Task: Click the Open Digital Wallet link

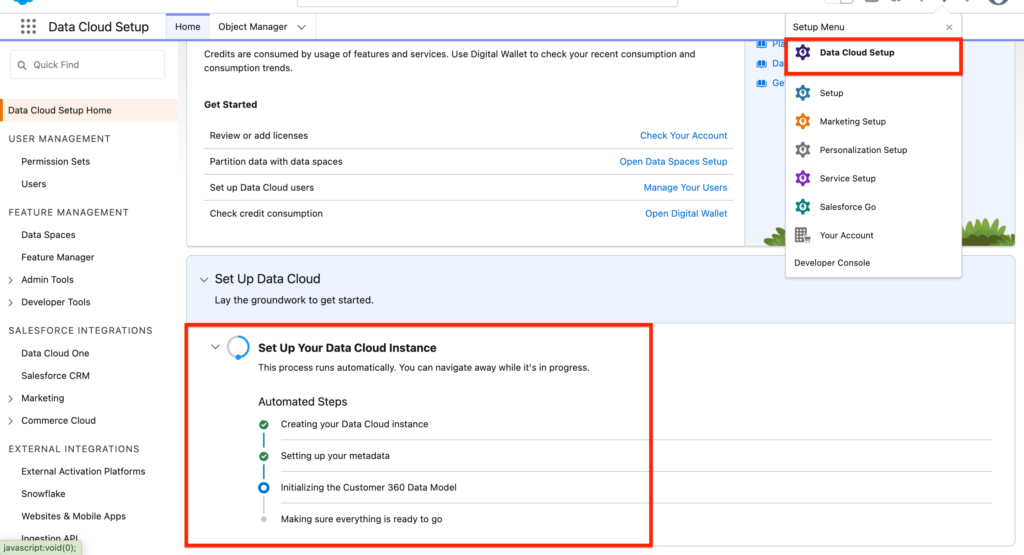Action: click(x=686, y=214)
